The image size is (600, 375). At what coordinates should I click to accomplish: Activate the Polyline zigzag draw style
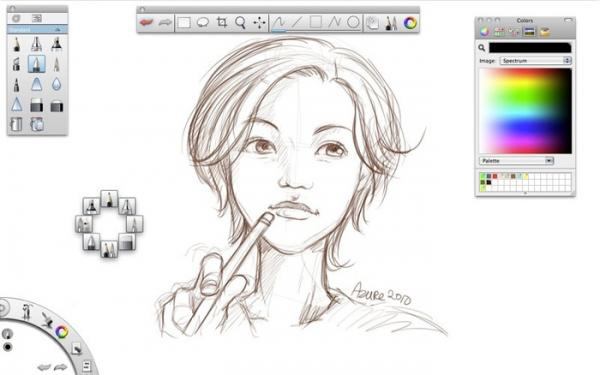coord(334,23)
